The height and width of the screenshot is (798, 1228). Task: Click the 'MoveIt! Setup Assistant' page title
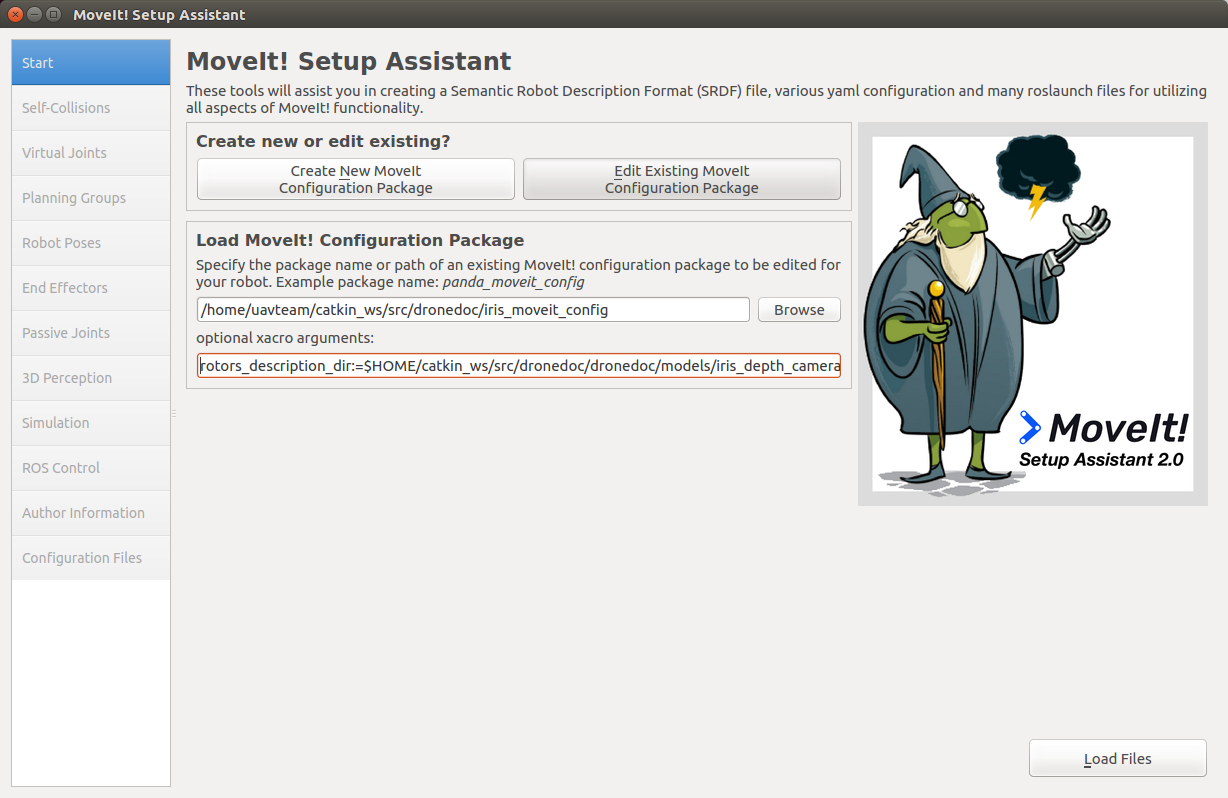coord(349,61)
